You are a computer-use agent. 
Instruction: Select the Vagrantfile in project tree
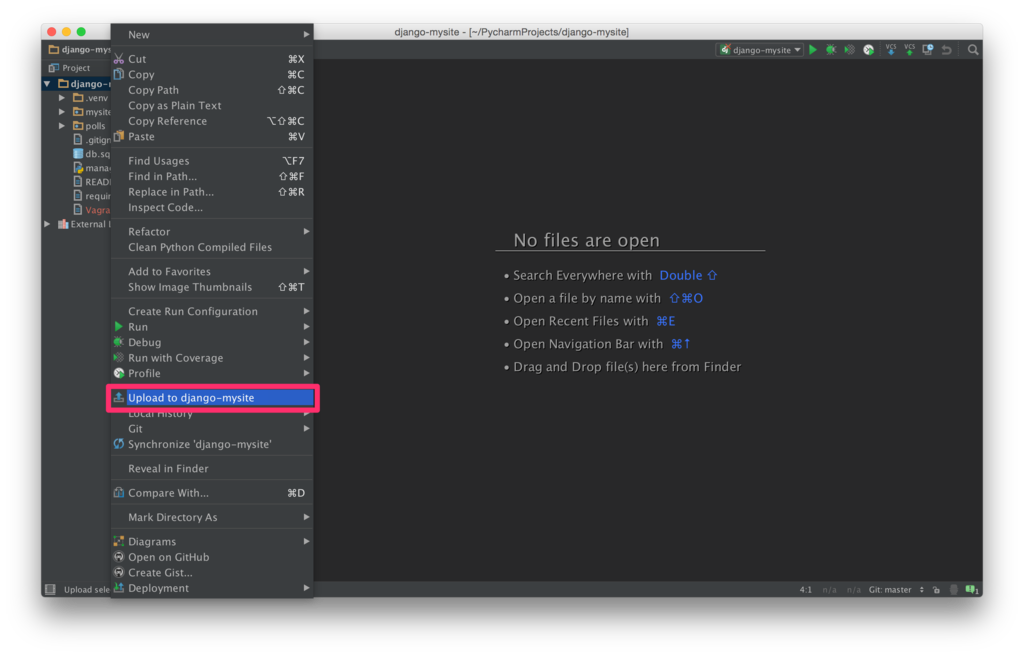click(91, 210)
